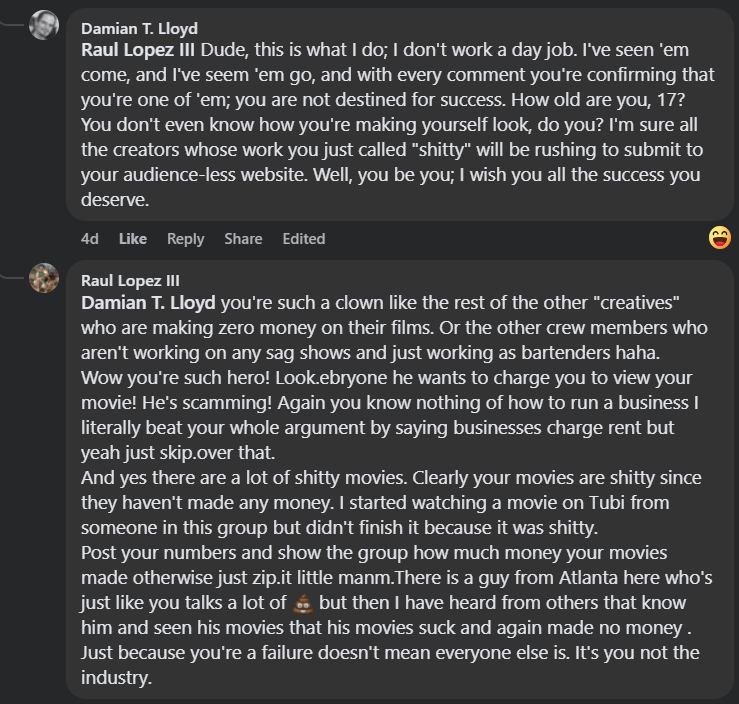View edit history via the Edited label
739x704 pixels.
303,239
